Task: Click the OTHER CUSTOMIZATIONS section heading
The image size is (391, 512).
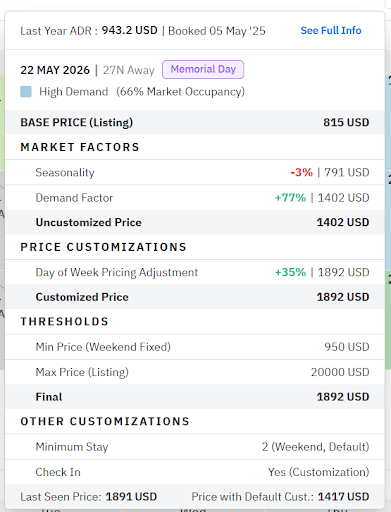Action: pyautogui.click(x=105, y=421)
